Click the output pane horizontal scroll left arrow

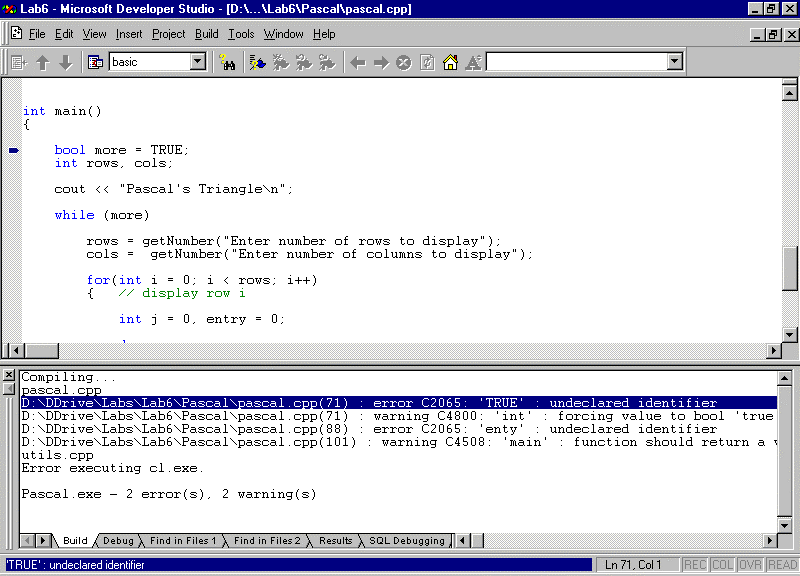click(463, 540)
